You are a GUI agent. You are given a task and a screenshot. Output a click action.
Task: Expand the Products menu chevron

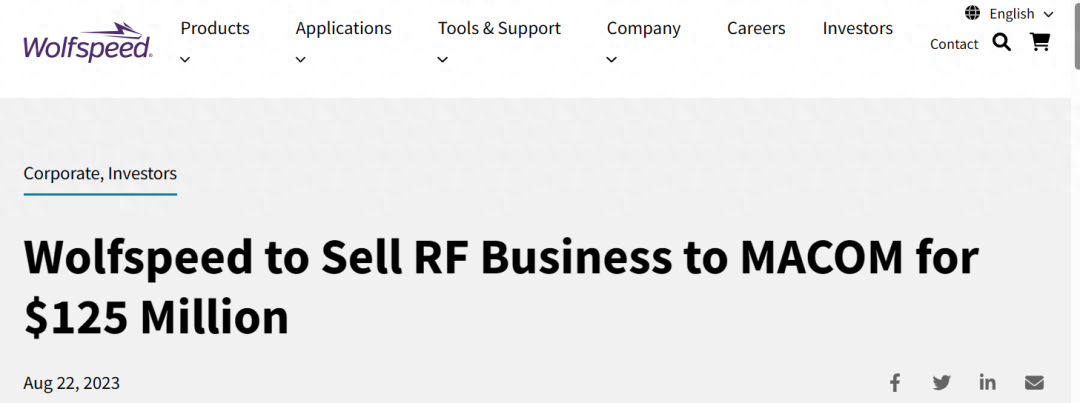[185, 59]
